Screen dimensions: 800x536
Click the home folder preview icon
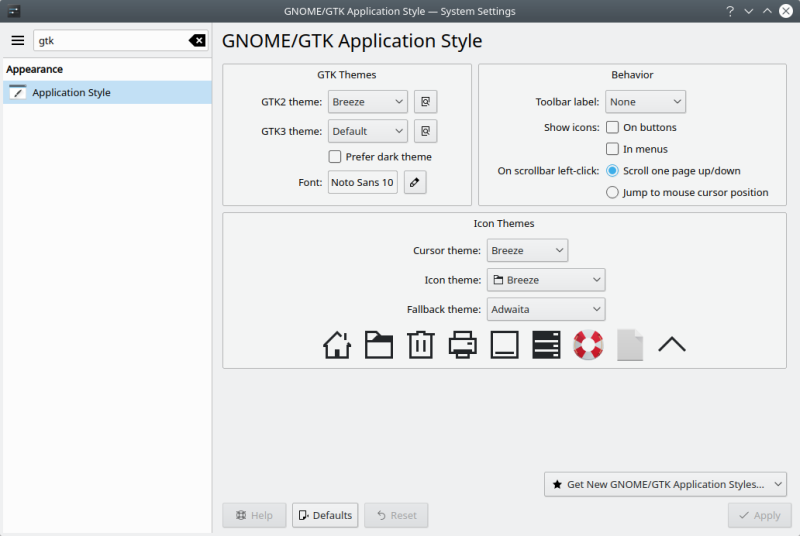[337, 345]
